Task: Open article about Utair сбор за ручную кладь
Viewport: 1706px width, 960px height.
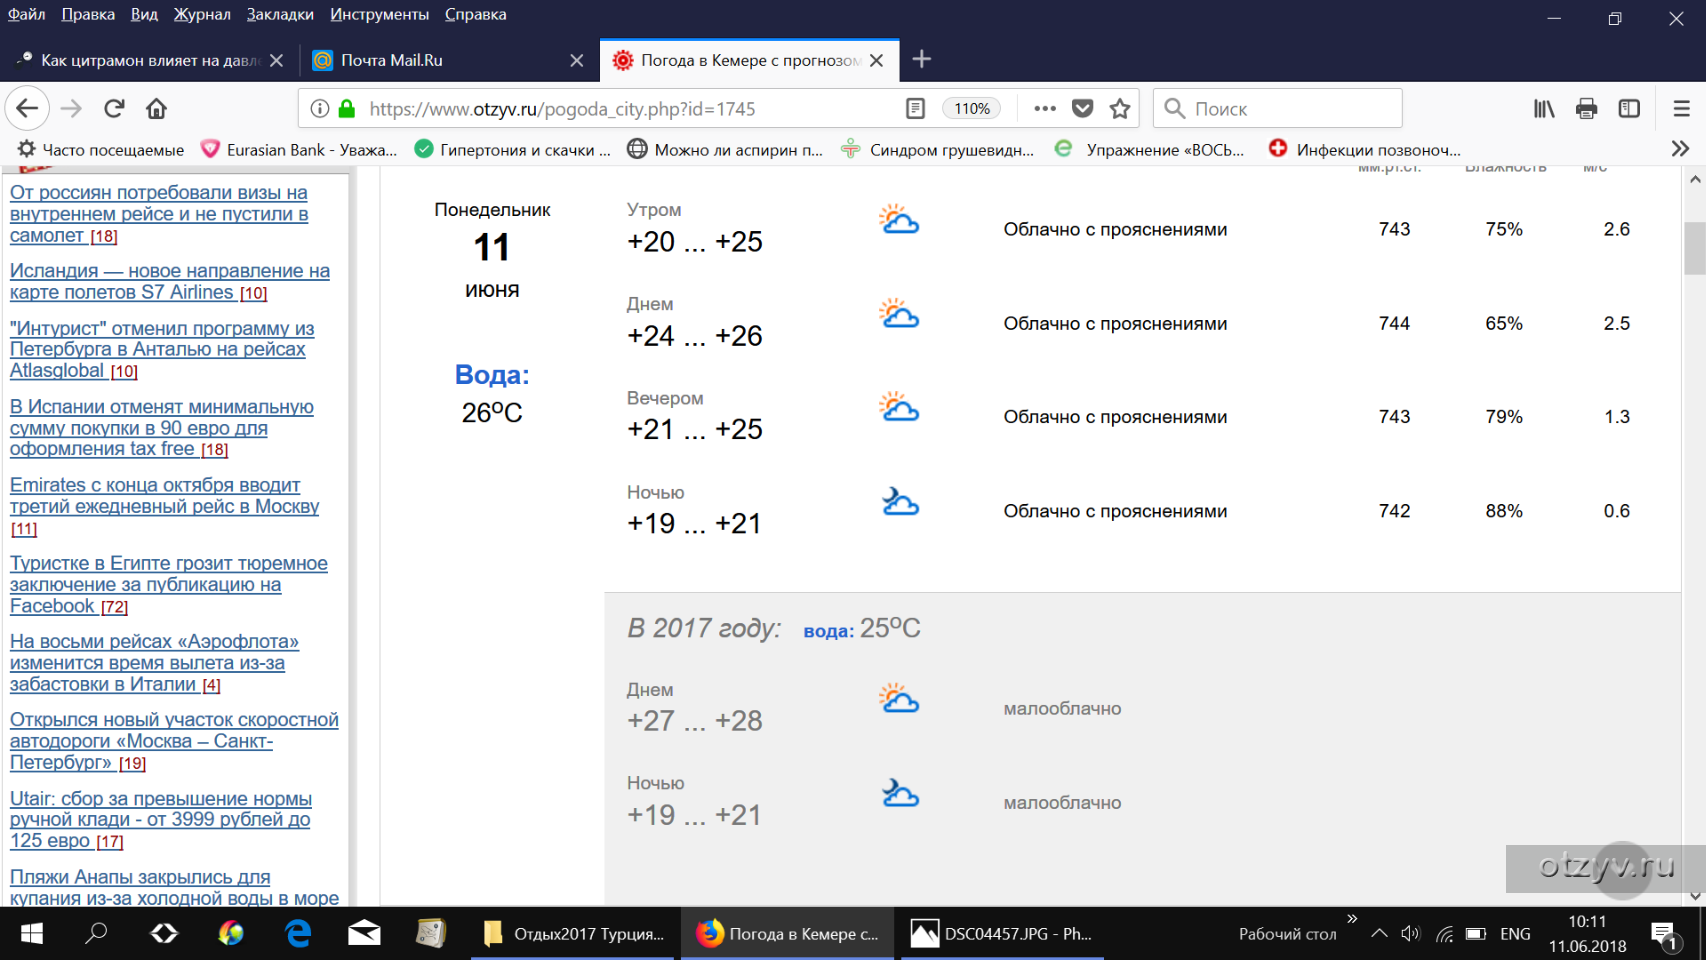Action: (x=160, y=819)
